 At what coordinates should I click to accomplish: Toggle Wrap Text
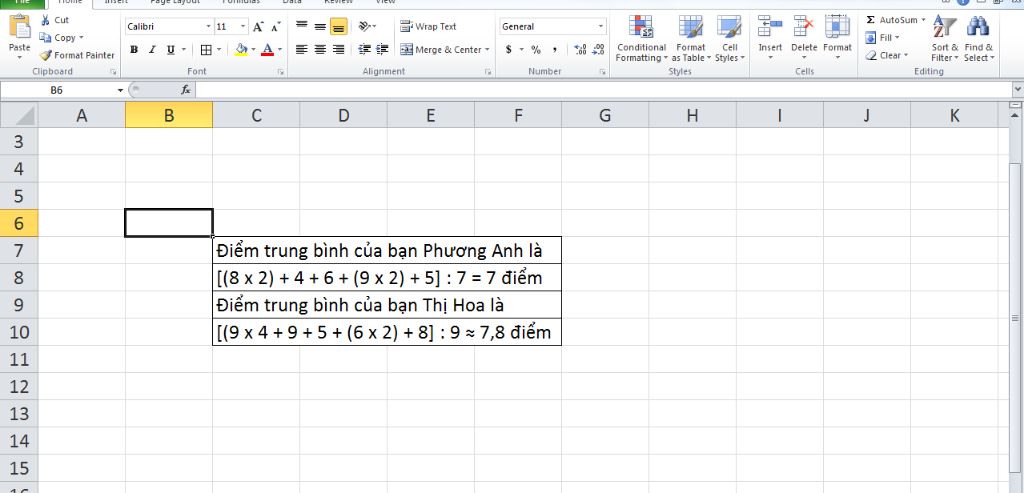point(428,27)
